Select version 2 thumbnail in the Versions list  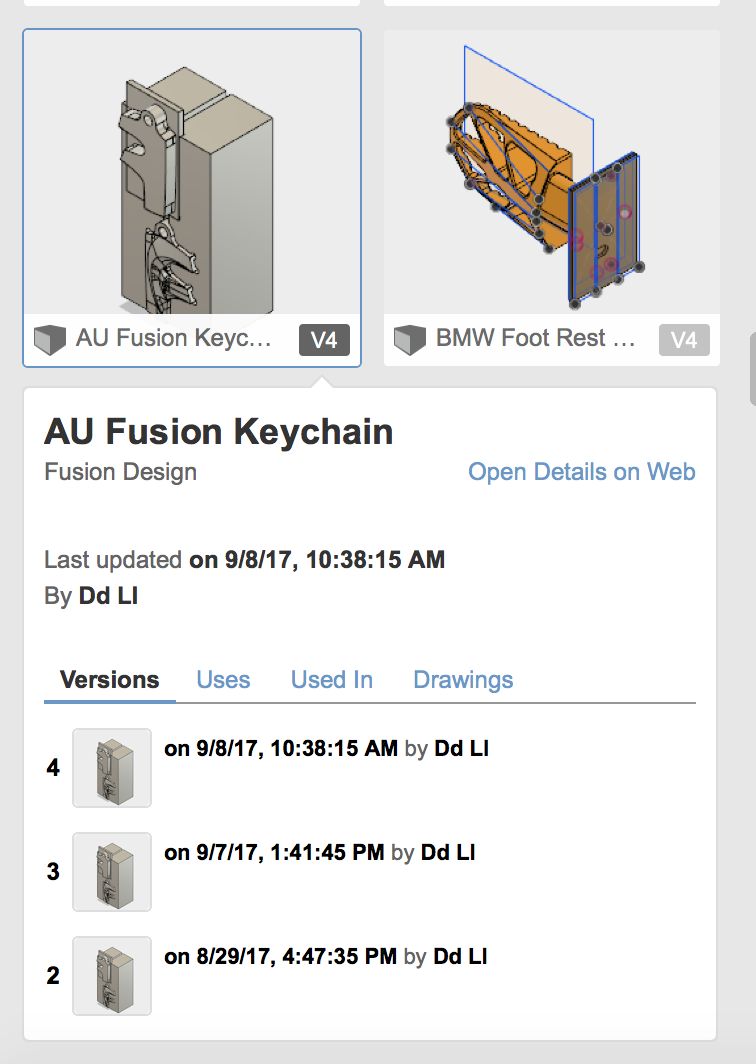(111, 976)
